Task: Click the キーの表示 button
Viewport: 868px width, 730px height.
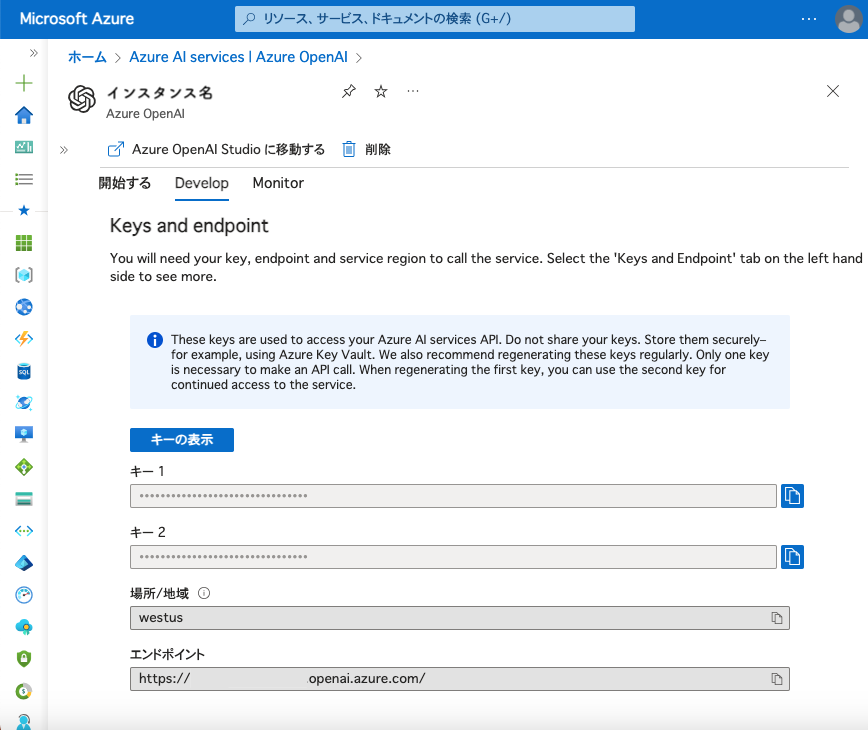Action: coord(182,440)
